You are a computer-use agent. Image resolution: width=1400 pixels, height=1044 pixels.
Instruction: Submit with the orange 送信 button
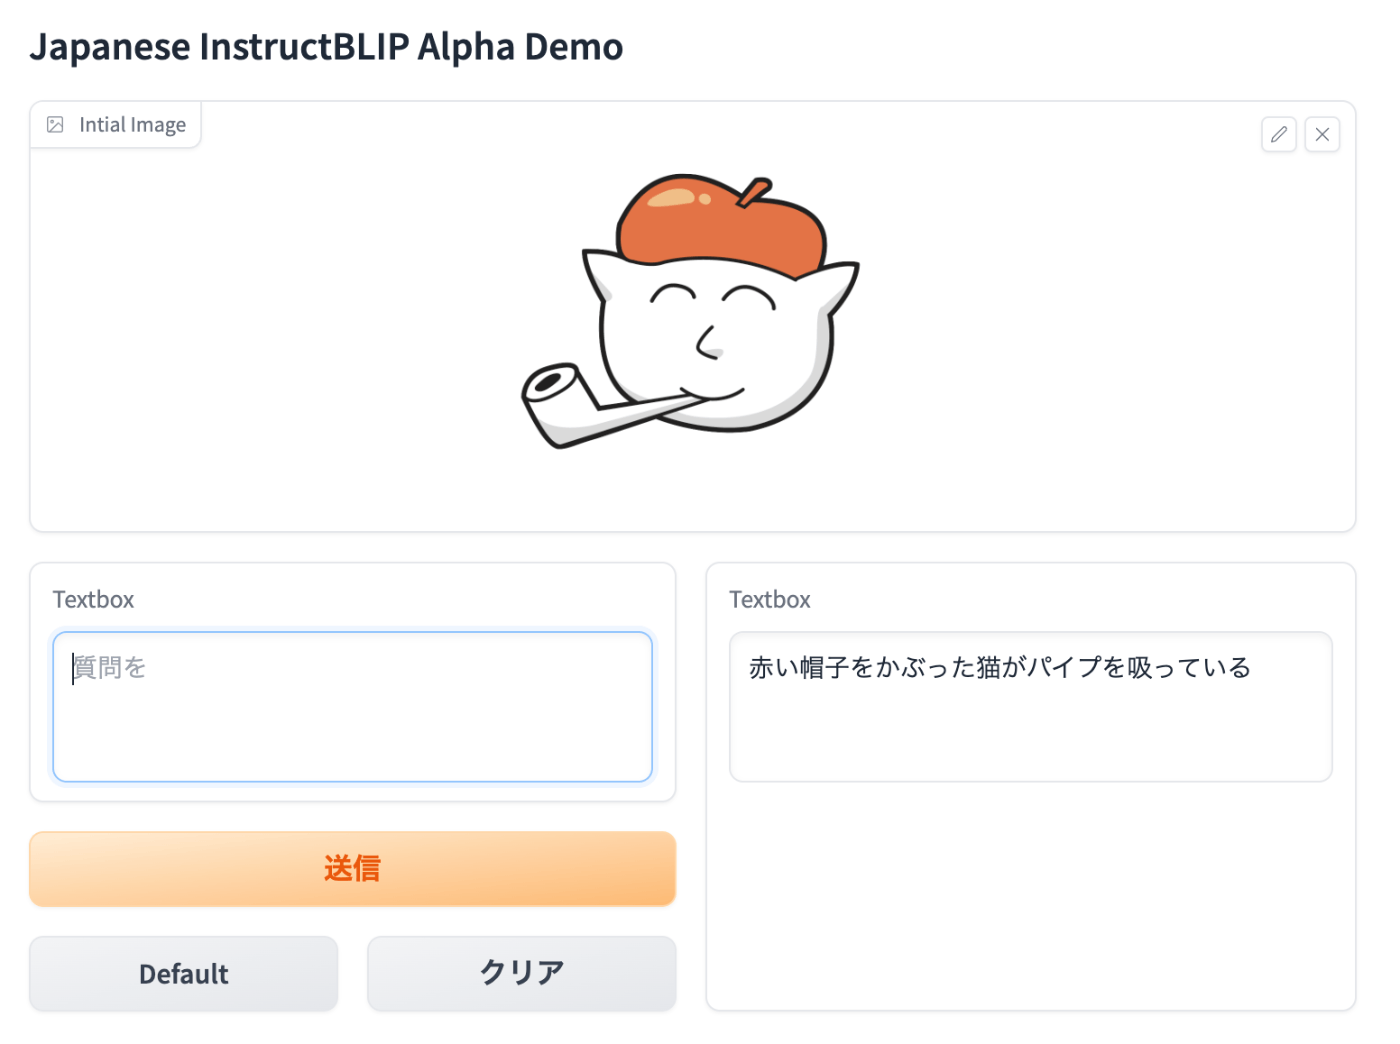tap(353, 869)
